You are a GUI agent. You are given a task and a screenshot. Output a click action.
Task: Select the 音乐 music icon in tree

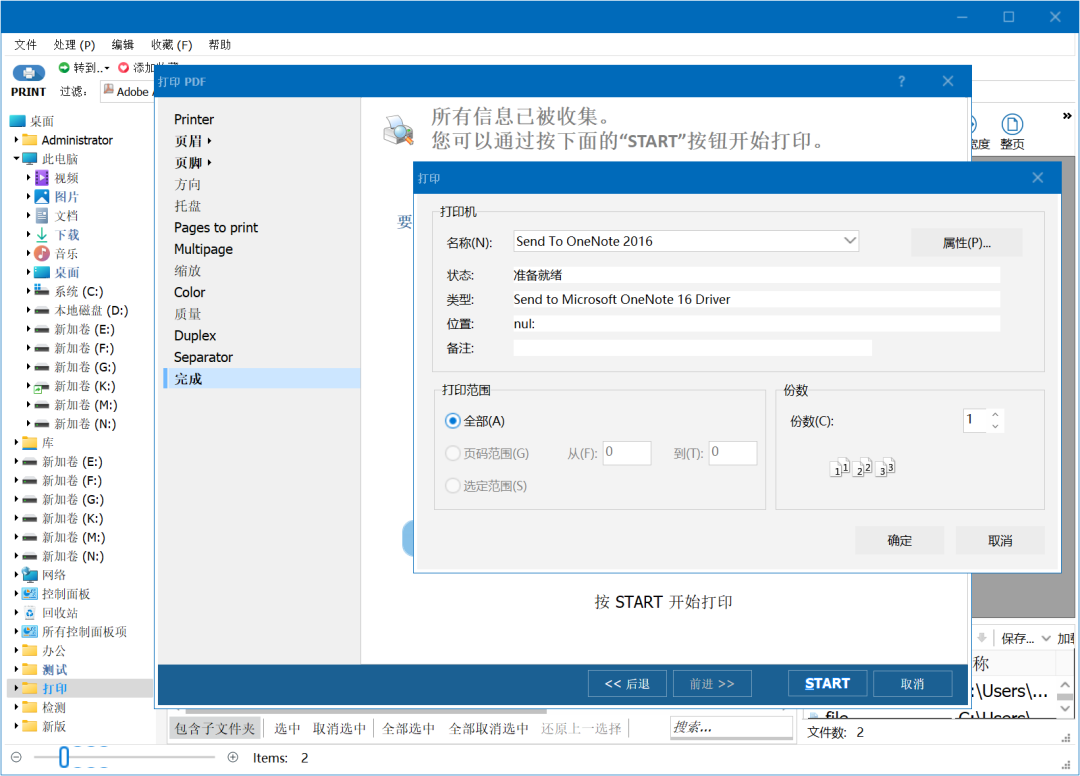click(42, 253)
